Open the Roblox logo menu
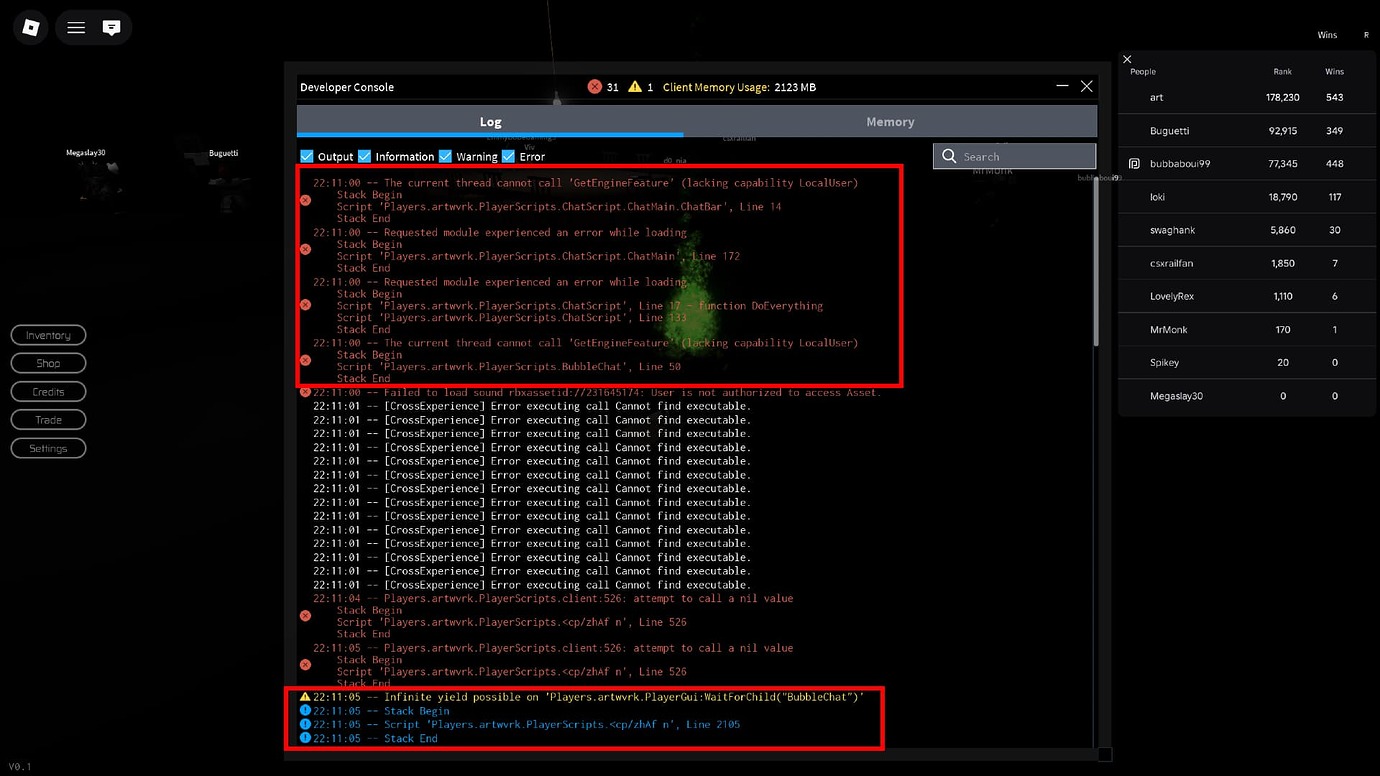This screenshot has height=776, width=1380. tap(30, 27)
